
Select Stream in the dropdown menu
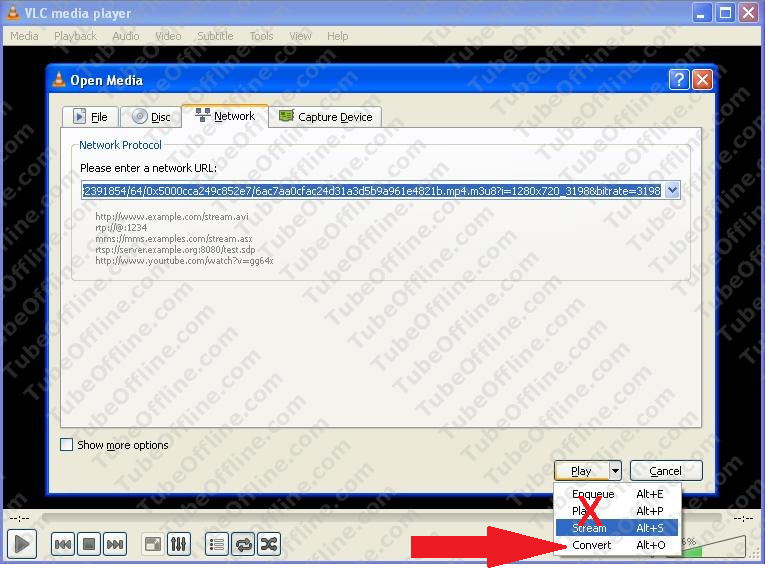[590, 527]
